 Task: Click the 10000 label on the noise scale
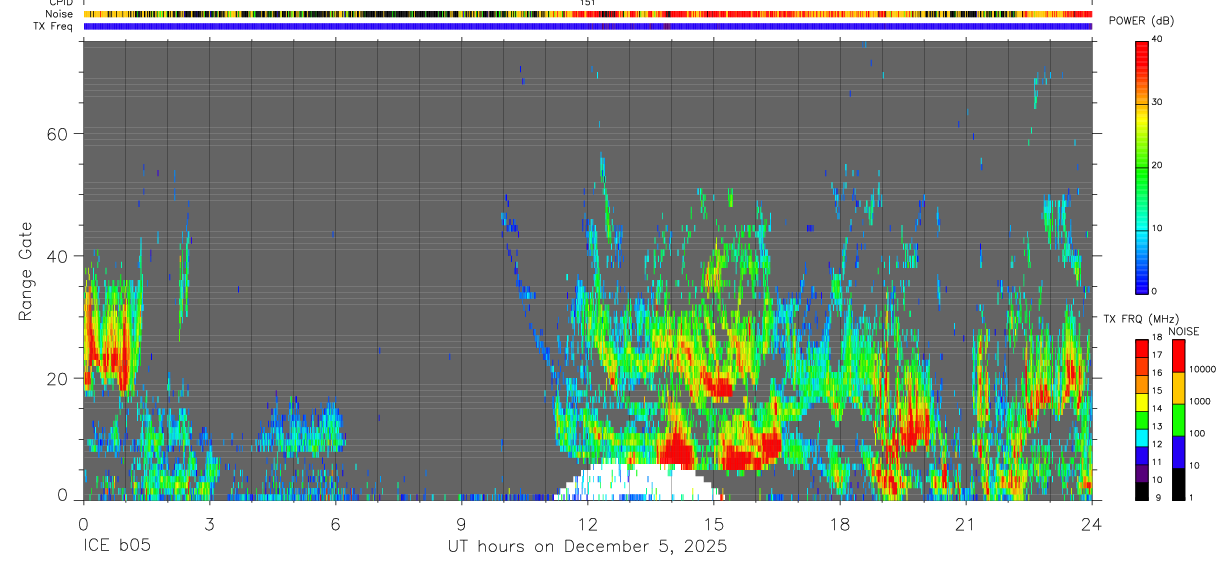[1204, 369]
